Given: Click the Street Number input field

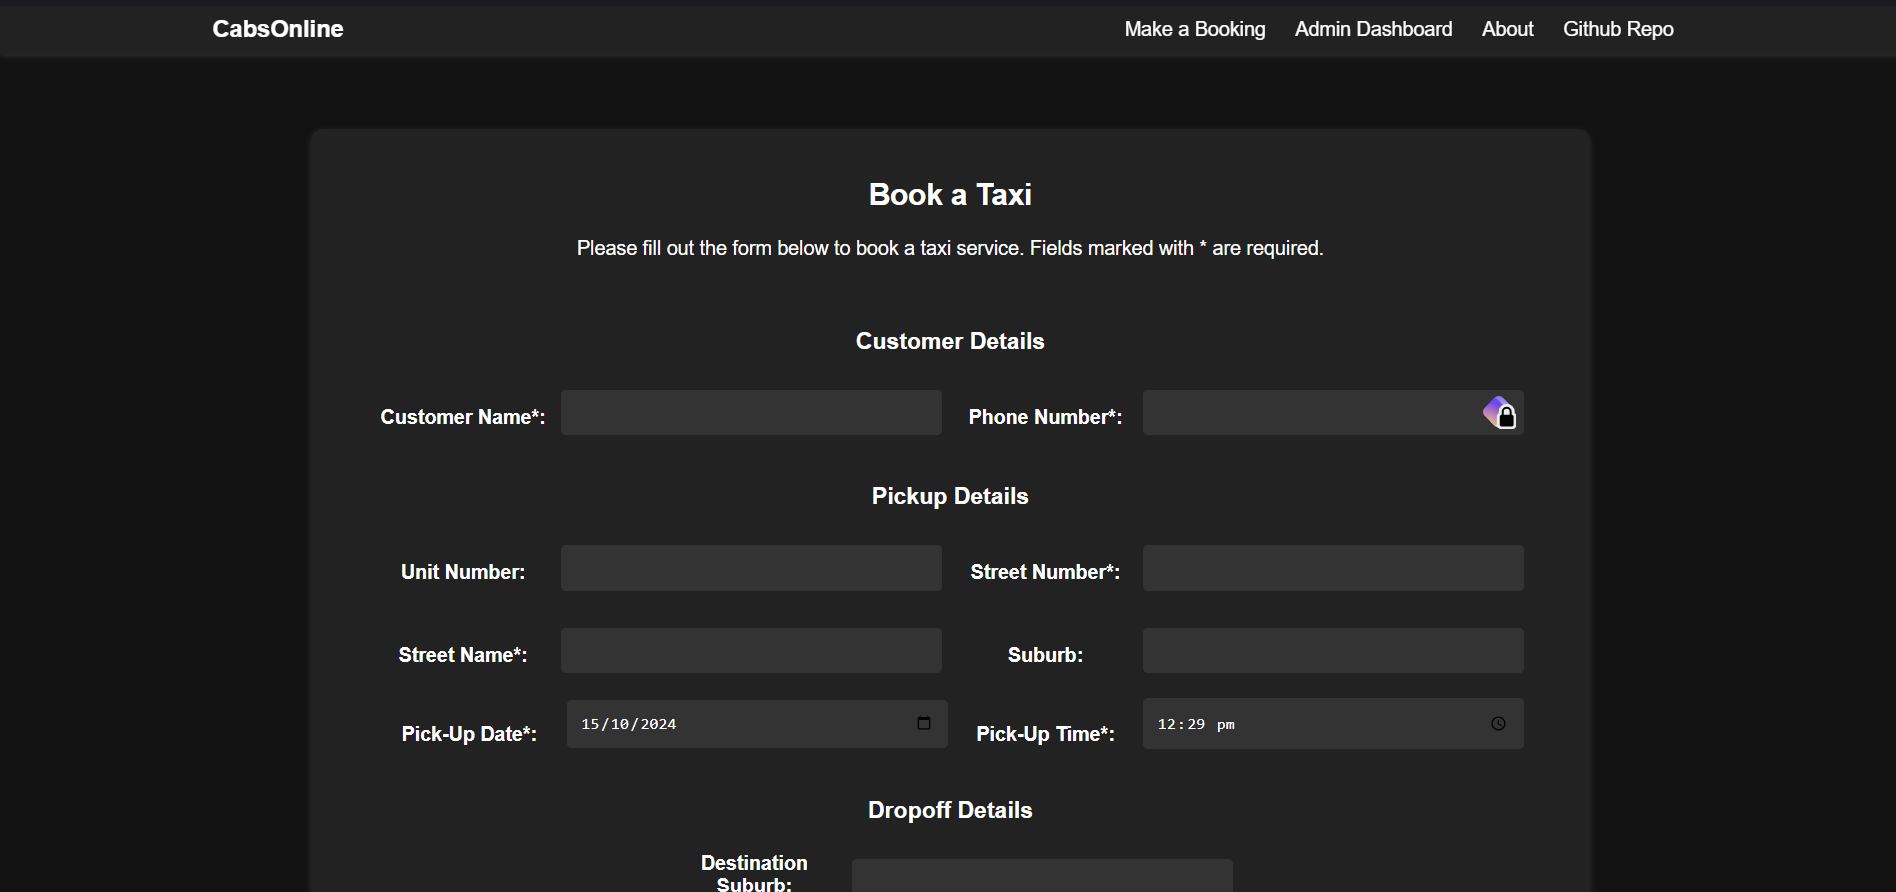Looking at the screenshot, I should (1332, 568).
